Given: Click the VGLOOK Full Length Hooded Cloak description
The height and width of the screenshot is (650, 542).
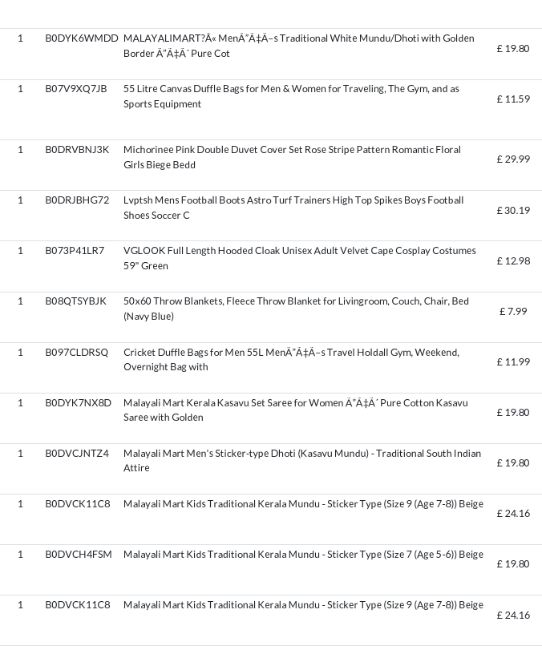Looking at the screenshot, I should [x=299, y=258].
